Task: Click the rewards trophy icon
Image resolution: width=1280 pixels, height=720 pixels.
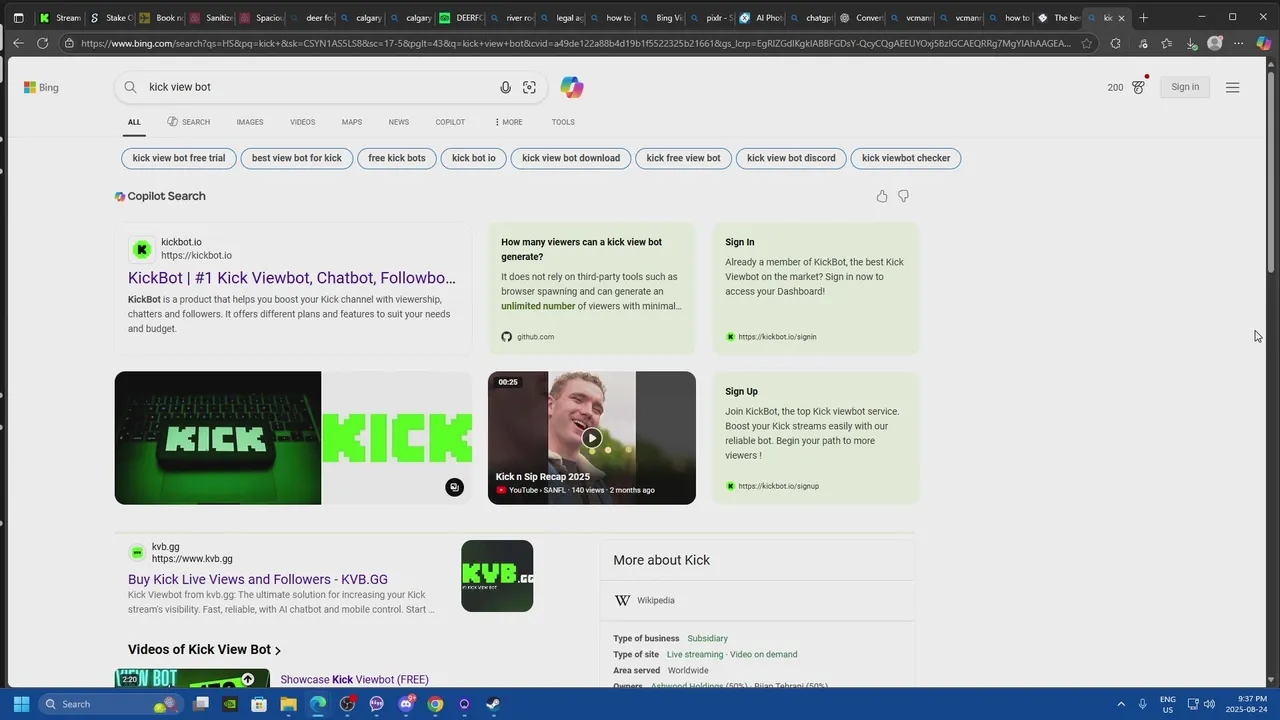Action: pyautogui.click(x=1139, y=87)
